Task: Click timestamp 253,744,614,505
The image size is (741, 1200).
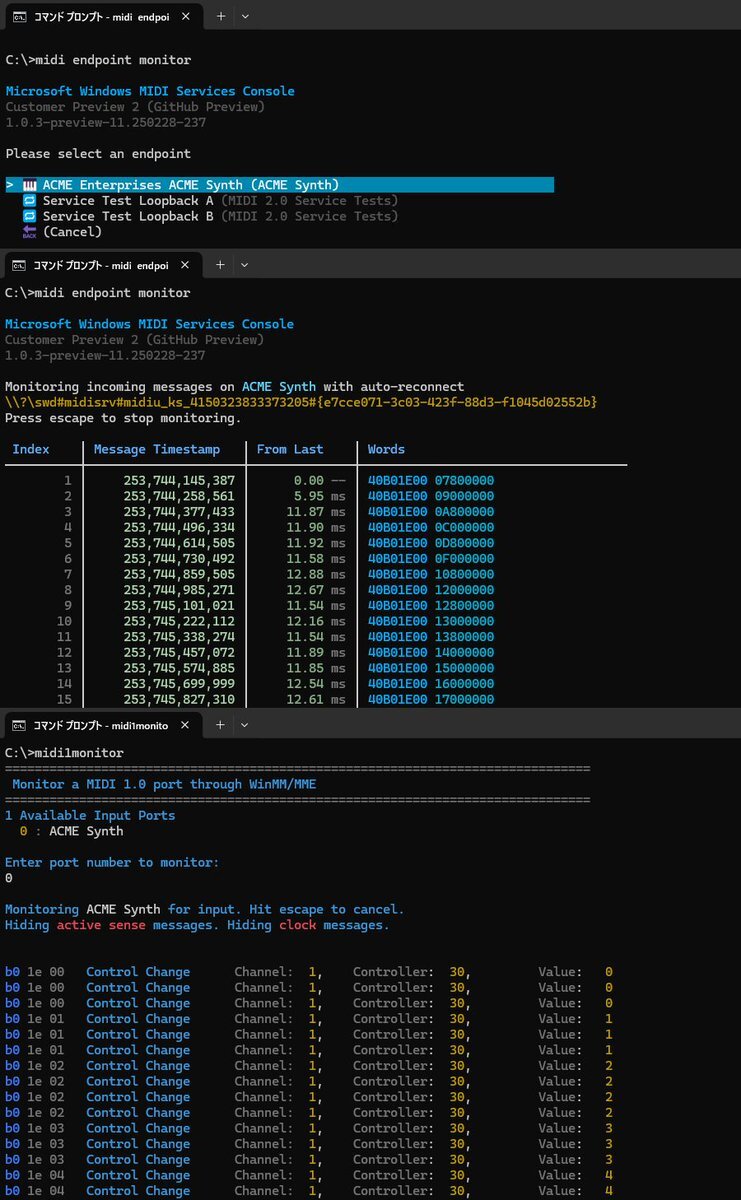Action: 179,543
